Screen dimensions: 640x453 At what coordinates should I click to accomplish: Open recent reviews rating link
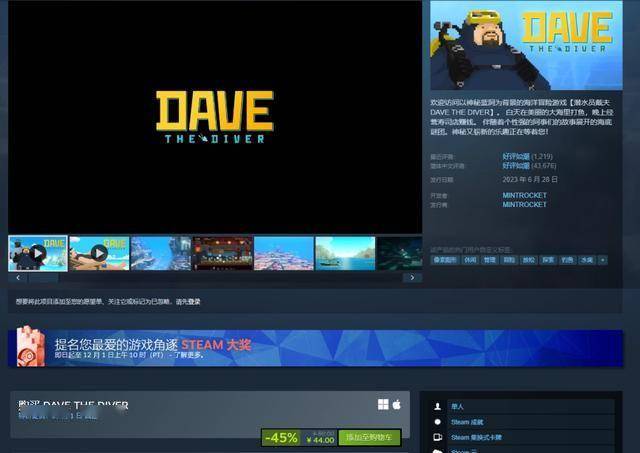pyautogui.click(x=516, y=157)
